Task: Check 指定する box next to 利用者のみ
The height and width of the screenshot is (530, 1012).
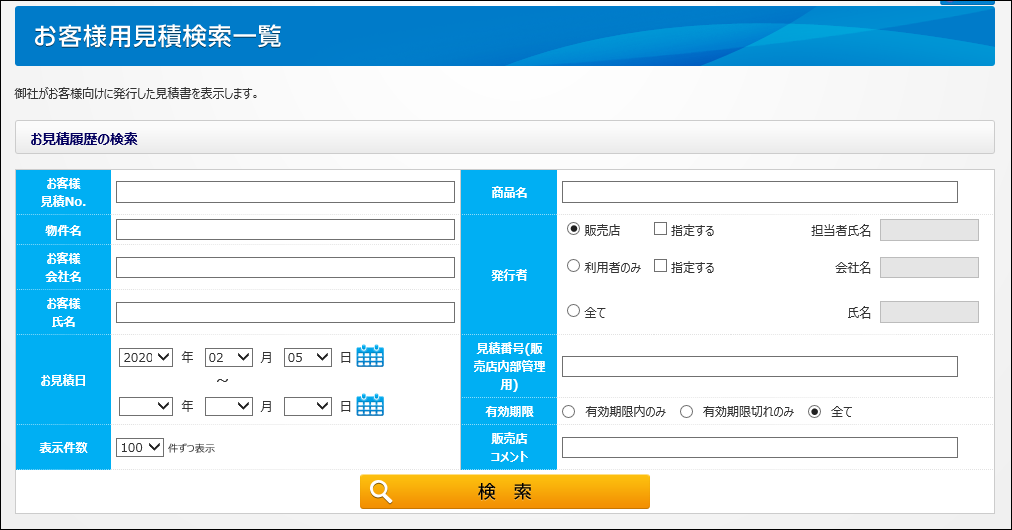Action: [660, 266]
